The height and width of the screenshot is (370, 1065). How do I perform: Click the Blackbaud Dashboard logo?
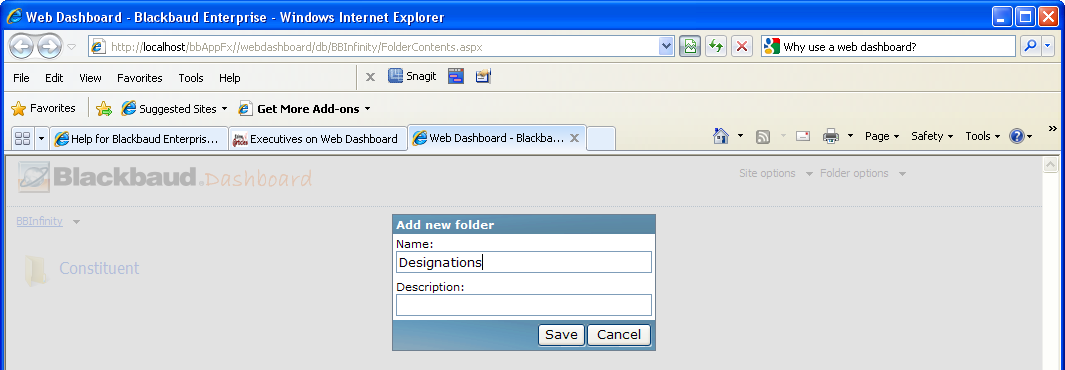165,178
